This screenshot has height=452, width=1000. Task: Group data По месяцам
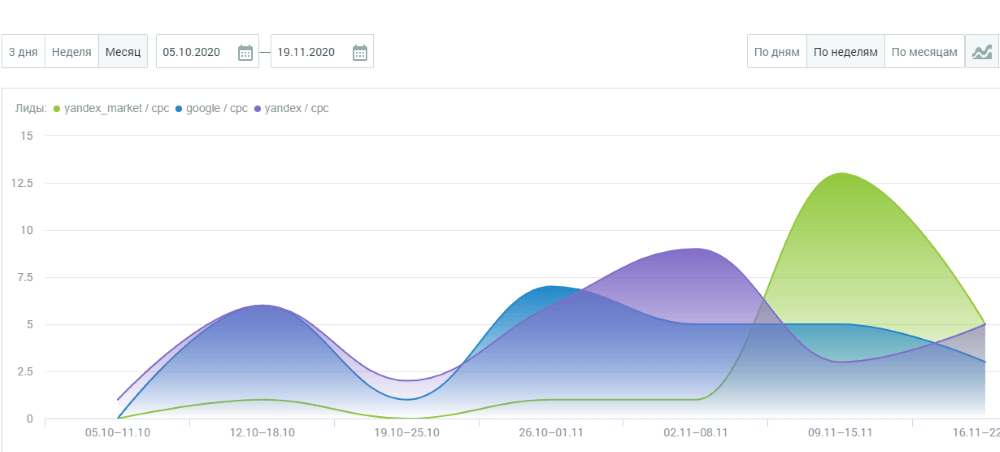coord(925,52)
